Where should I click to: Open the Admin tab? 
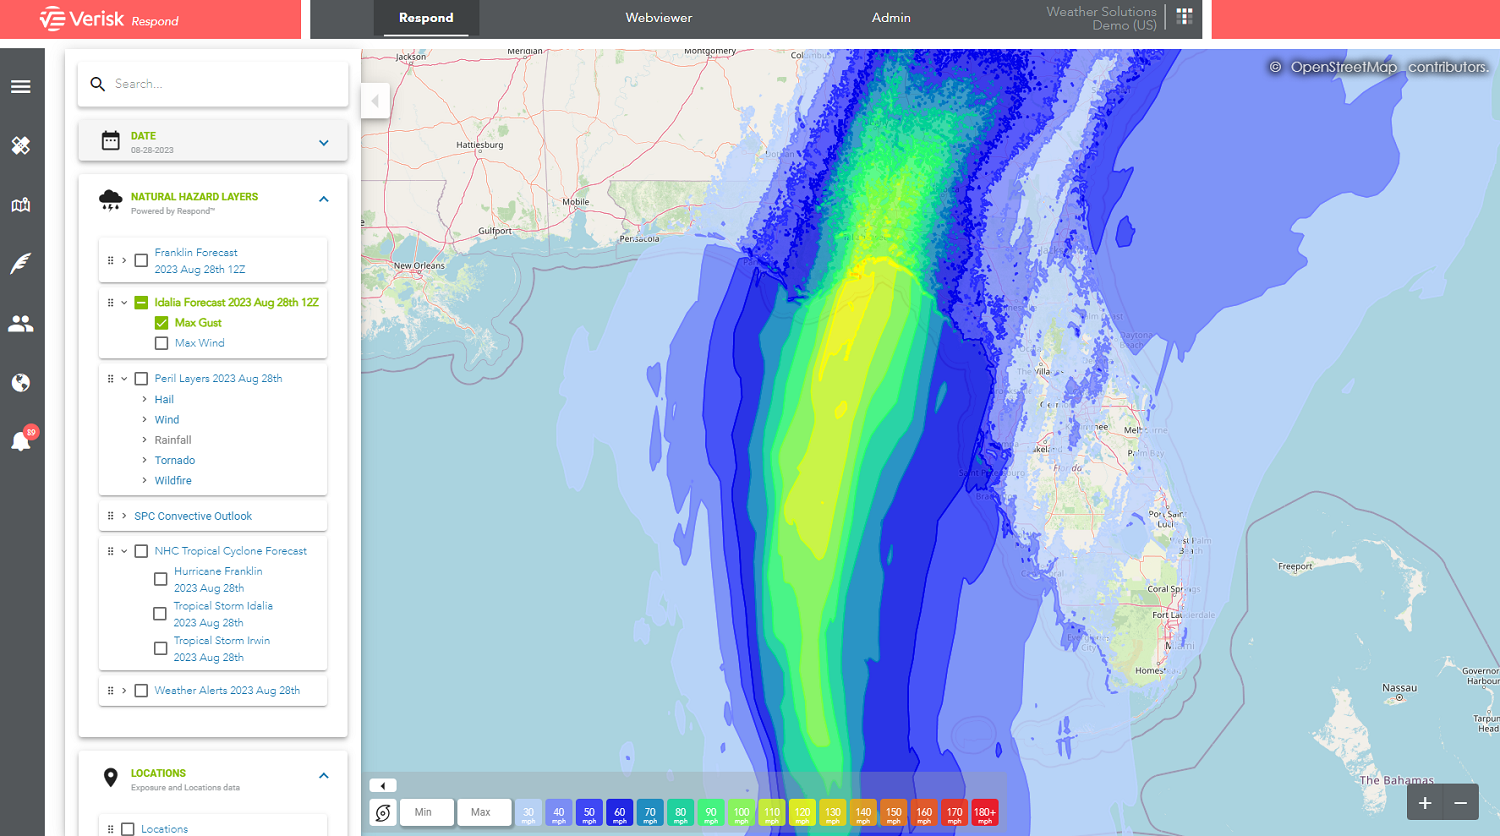coord(890,17)
